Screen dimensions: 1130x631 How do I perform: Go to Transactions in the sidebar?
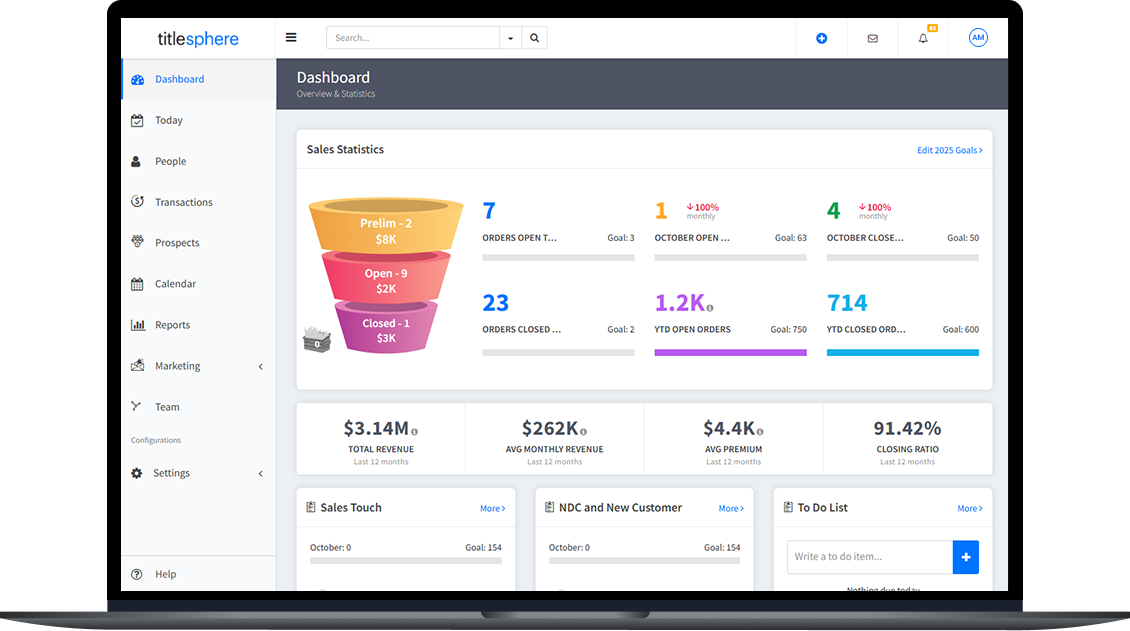(183, 202)
